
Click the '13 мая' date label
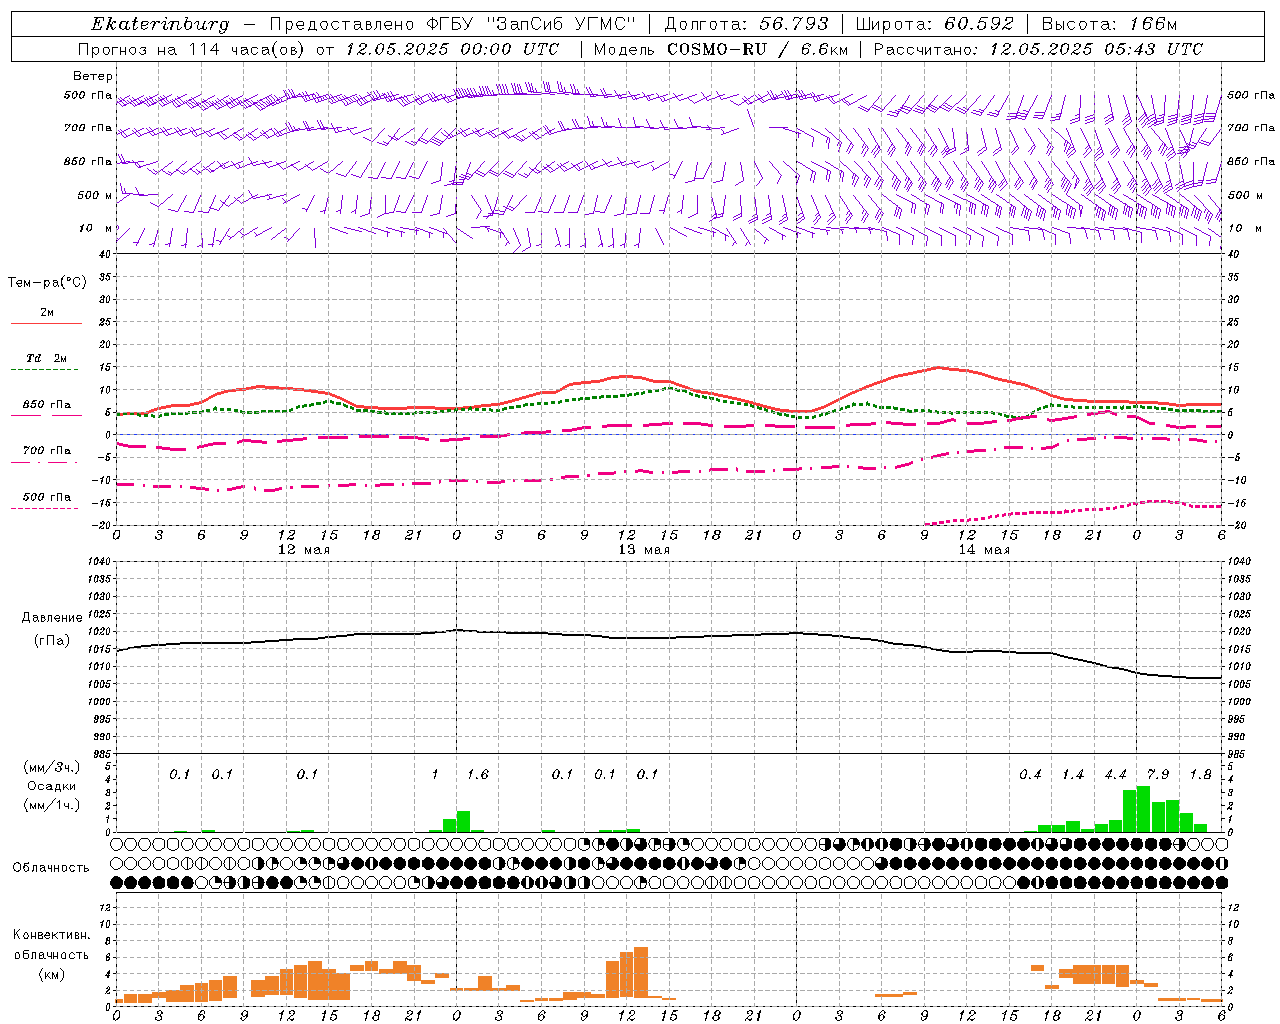point(644,550)
